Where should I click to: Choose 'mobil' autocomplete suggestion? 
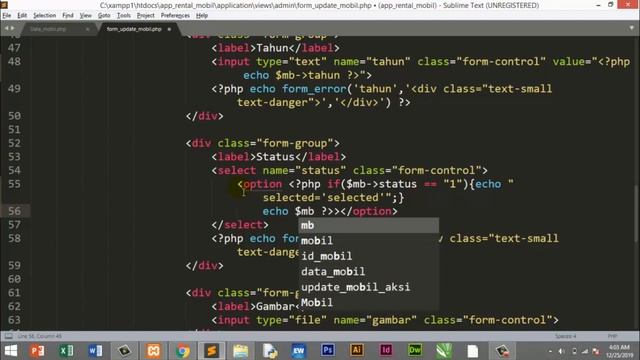[x=369, y=240]
